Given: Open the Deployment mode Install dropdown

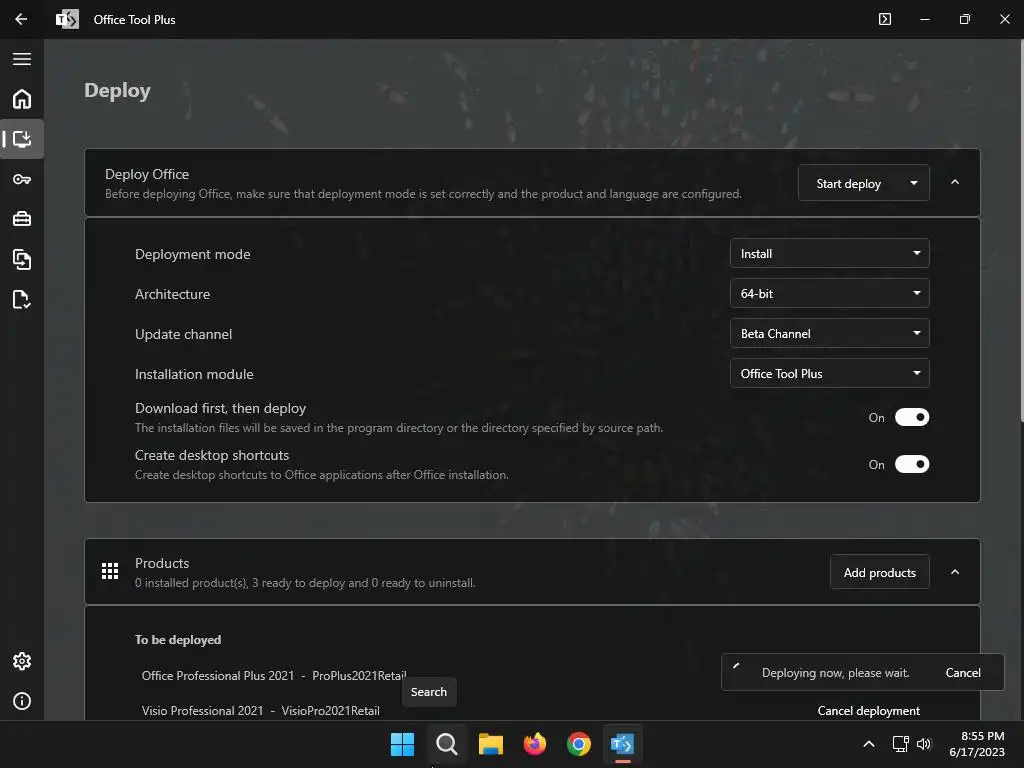Looking at the screenshot, I should [829, 253].
